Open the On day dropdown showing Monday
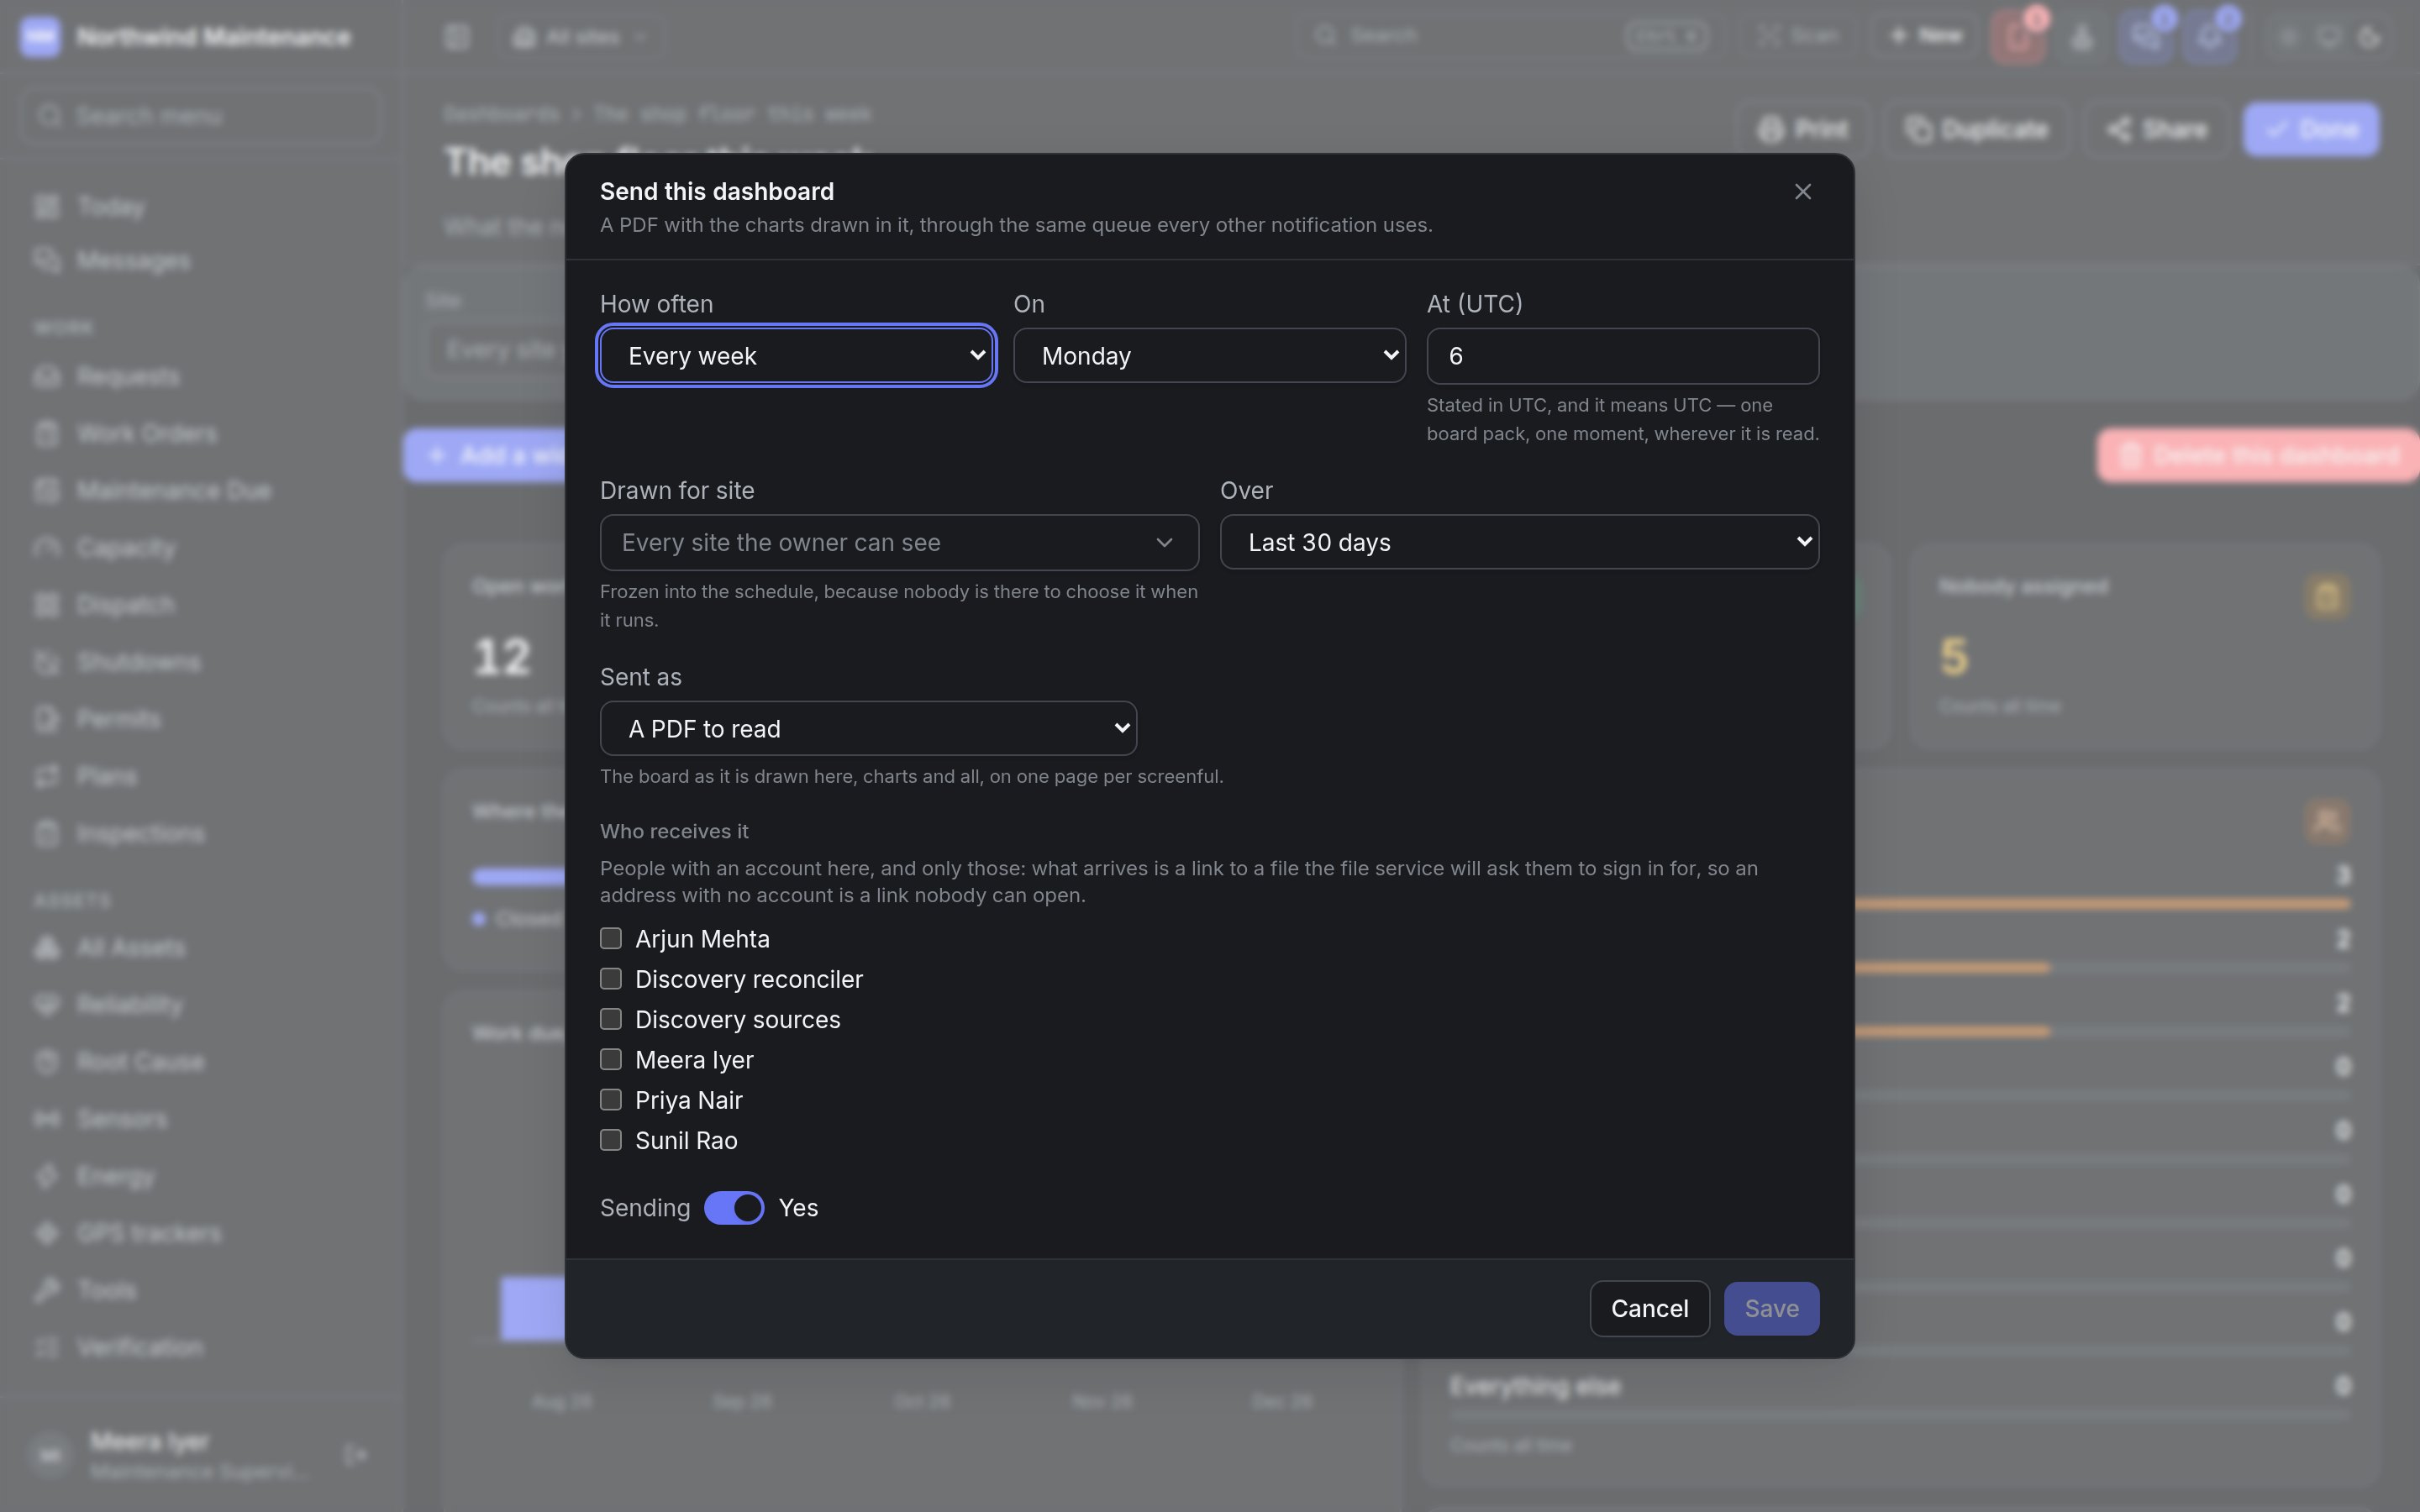The width and height of the screenshot is (2420, 1512). tap(1209, 355)
